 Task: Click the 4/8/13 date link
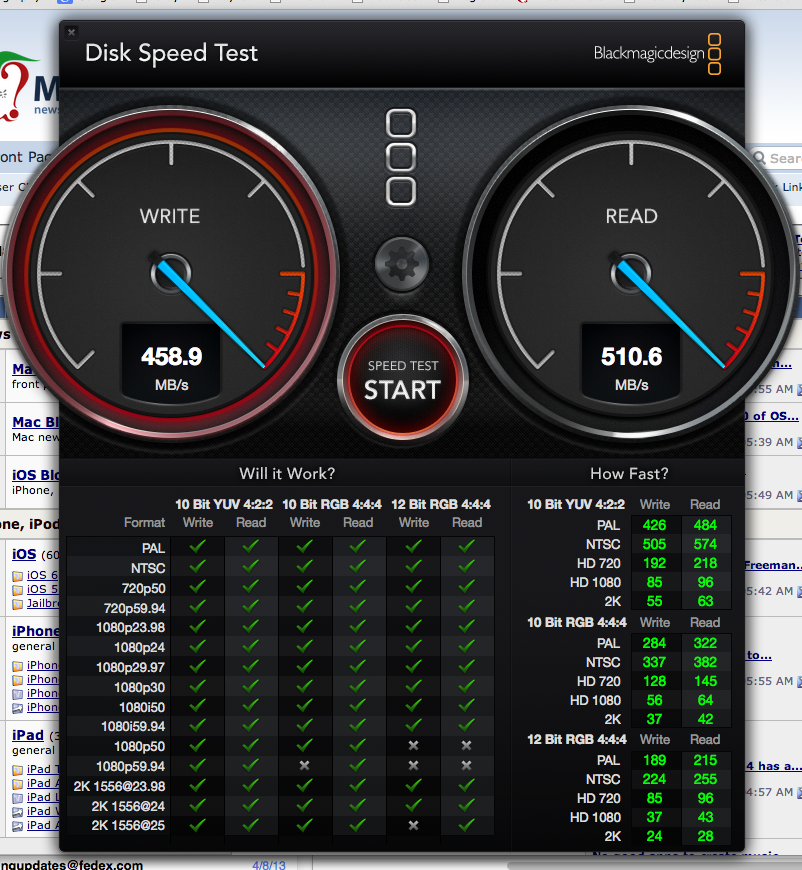(x=269, y=865)
